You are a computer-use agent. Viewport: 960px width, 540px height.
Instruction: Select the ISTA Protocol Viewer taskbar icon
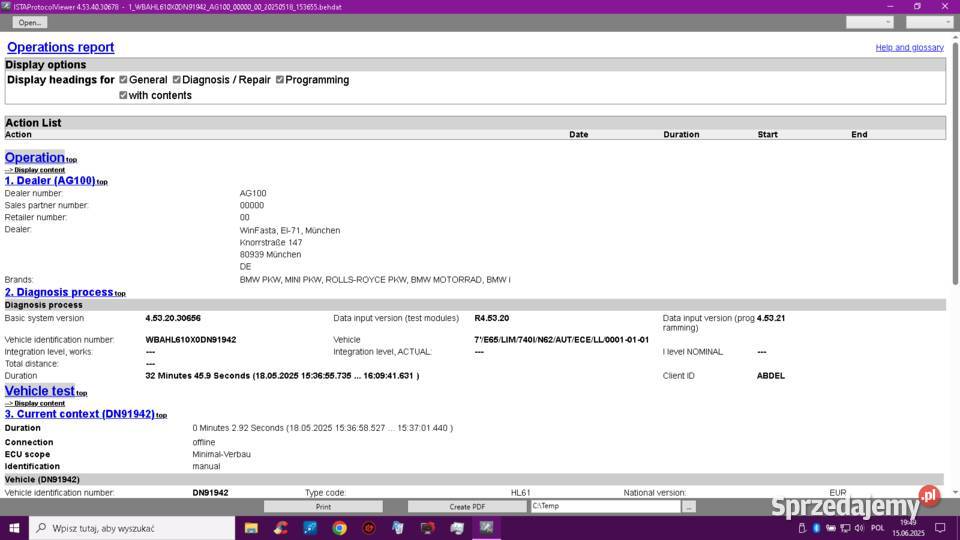(487, 527)
